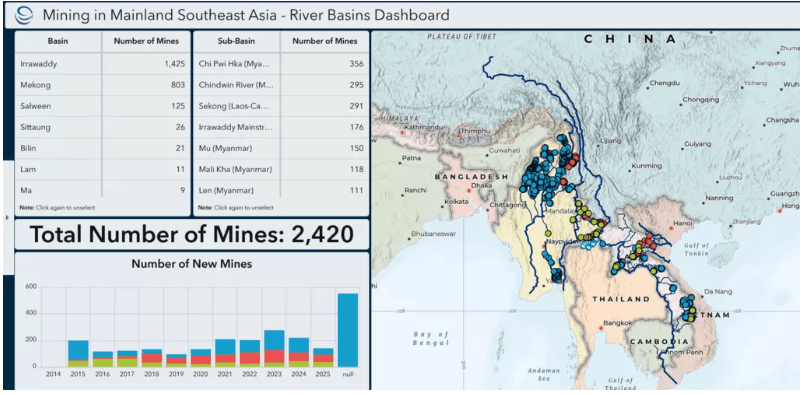
Task: Click the 2020 bar in New Mines chart
Action: [x=201, y=358]
